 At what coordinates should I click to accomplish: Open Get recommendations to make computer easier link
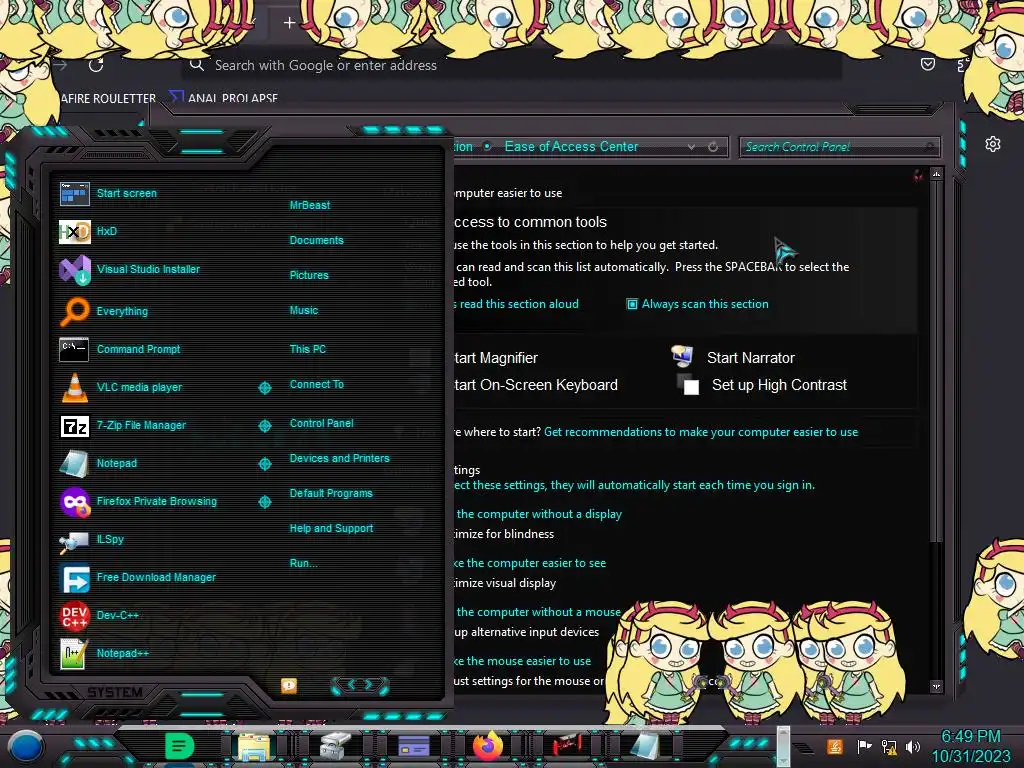pyautogui.click(x=701, y=432)
